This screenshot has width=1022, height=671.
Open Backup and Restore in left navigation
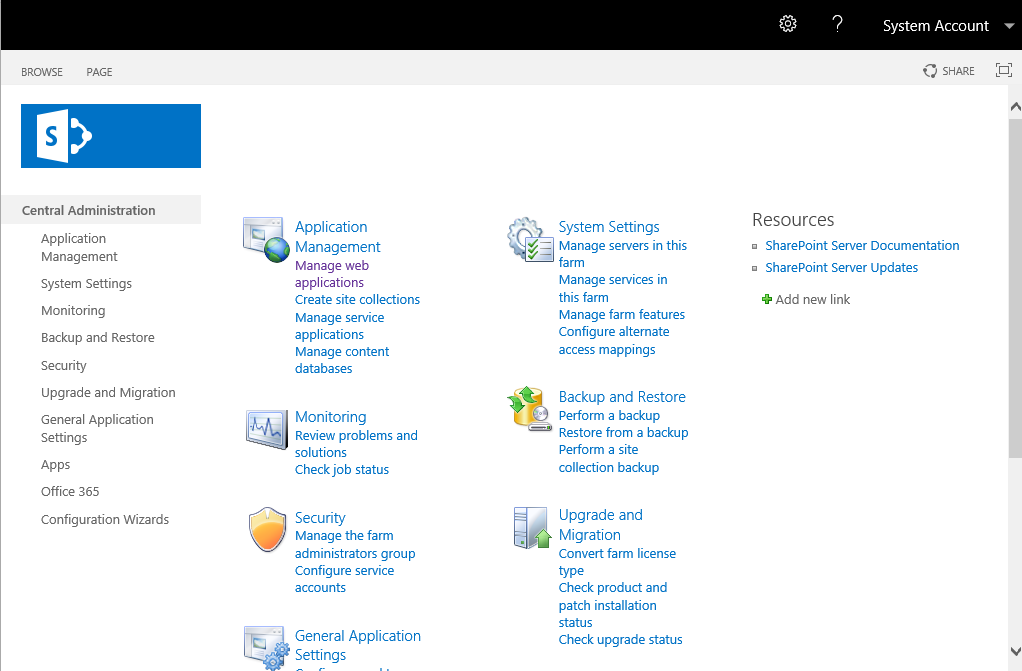[98, 338]
